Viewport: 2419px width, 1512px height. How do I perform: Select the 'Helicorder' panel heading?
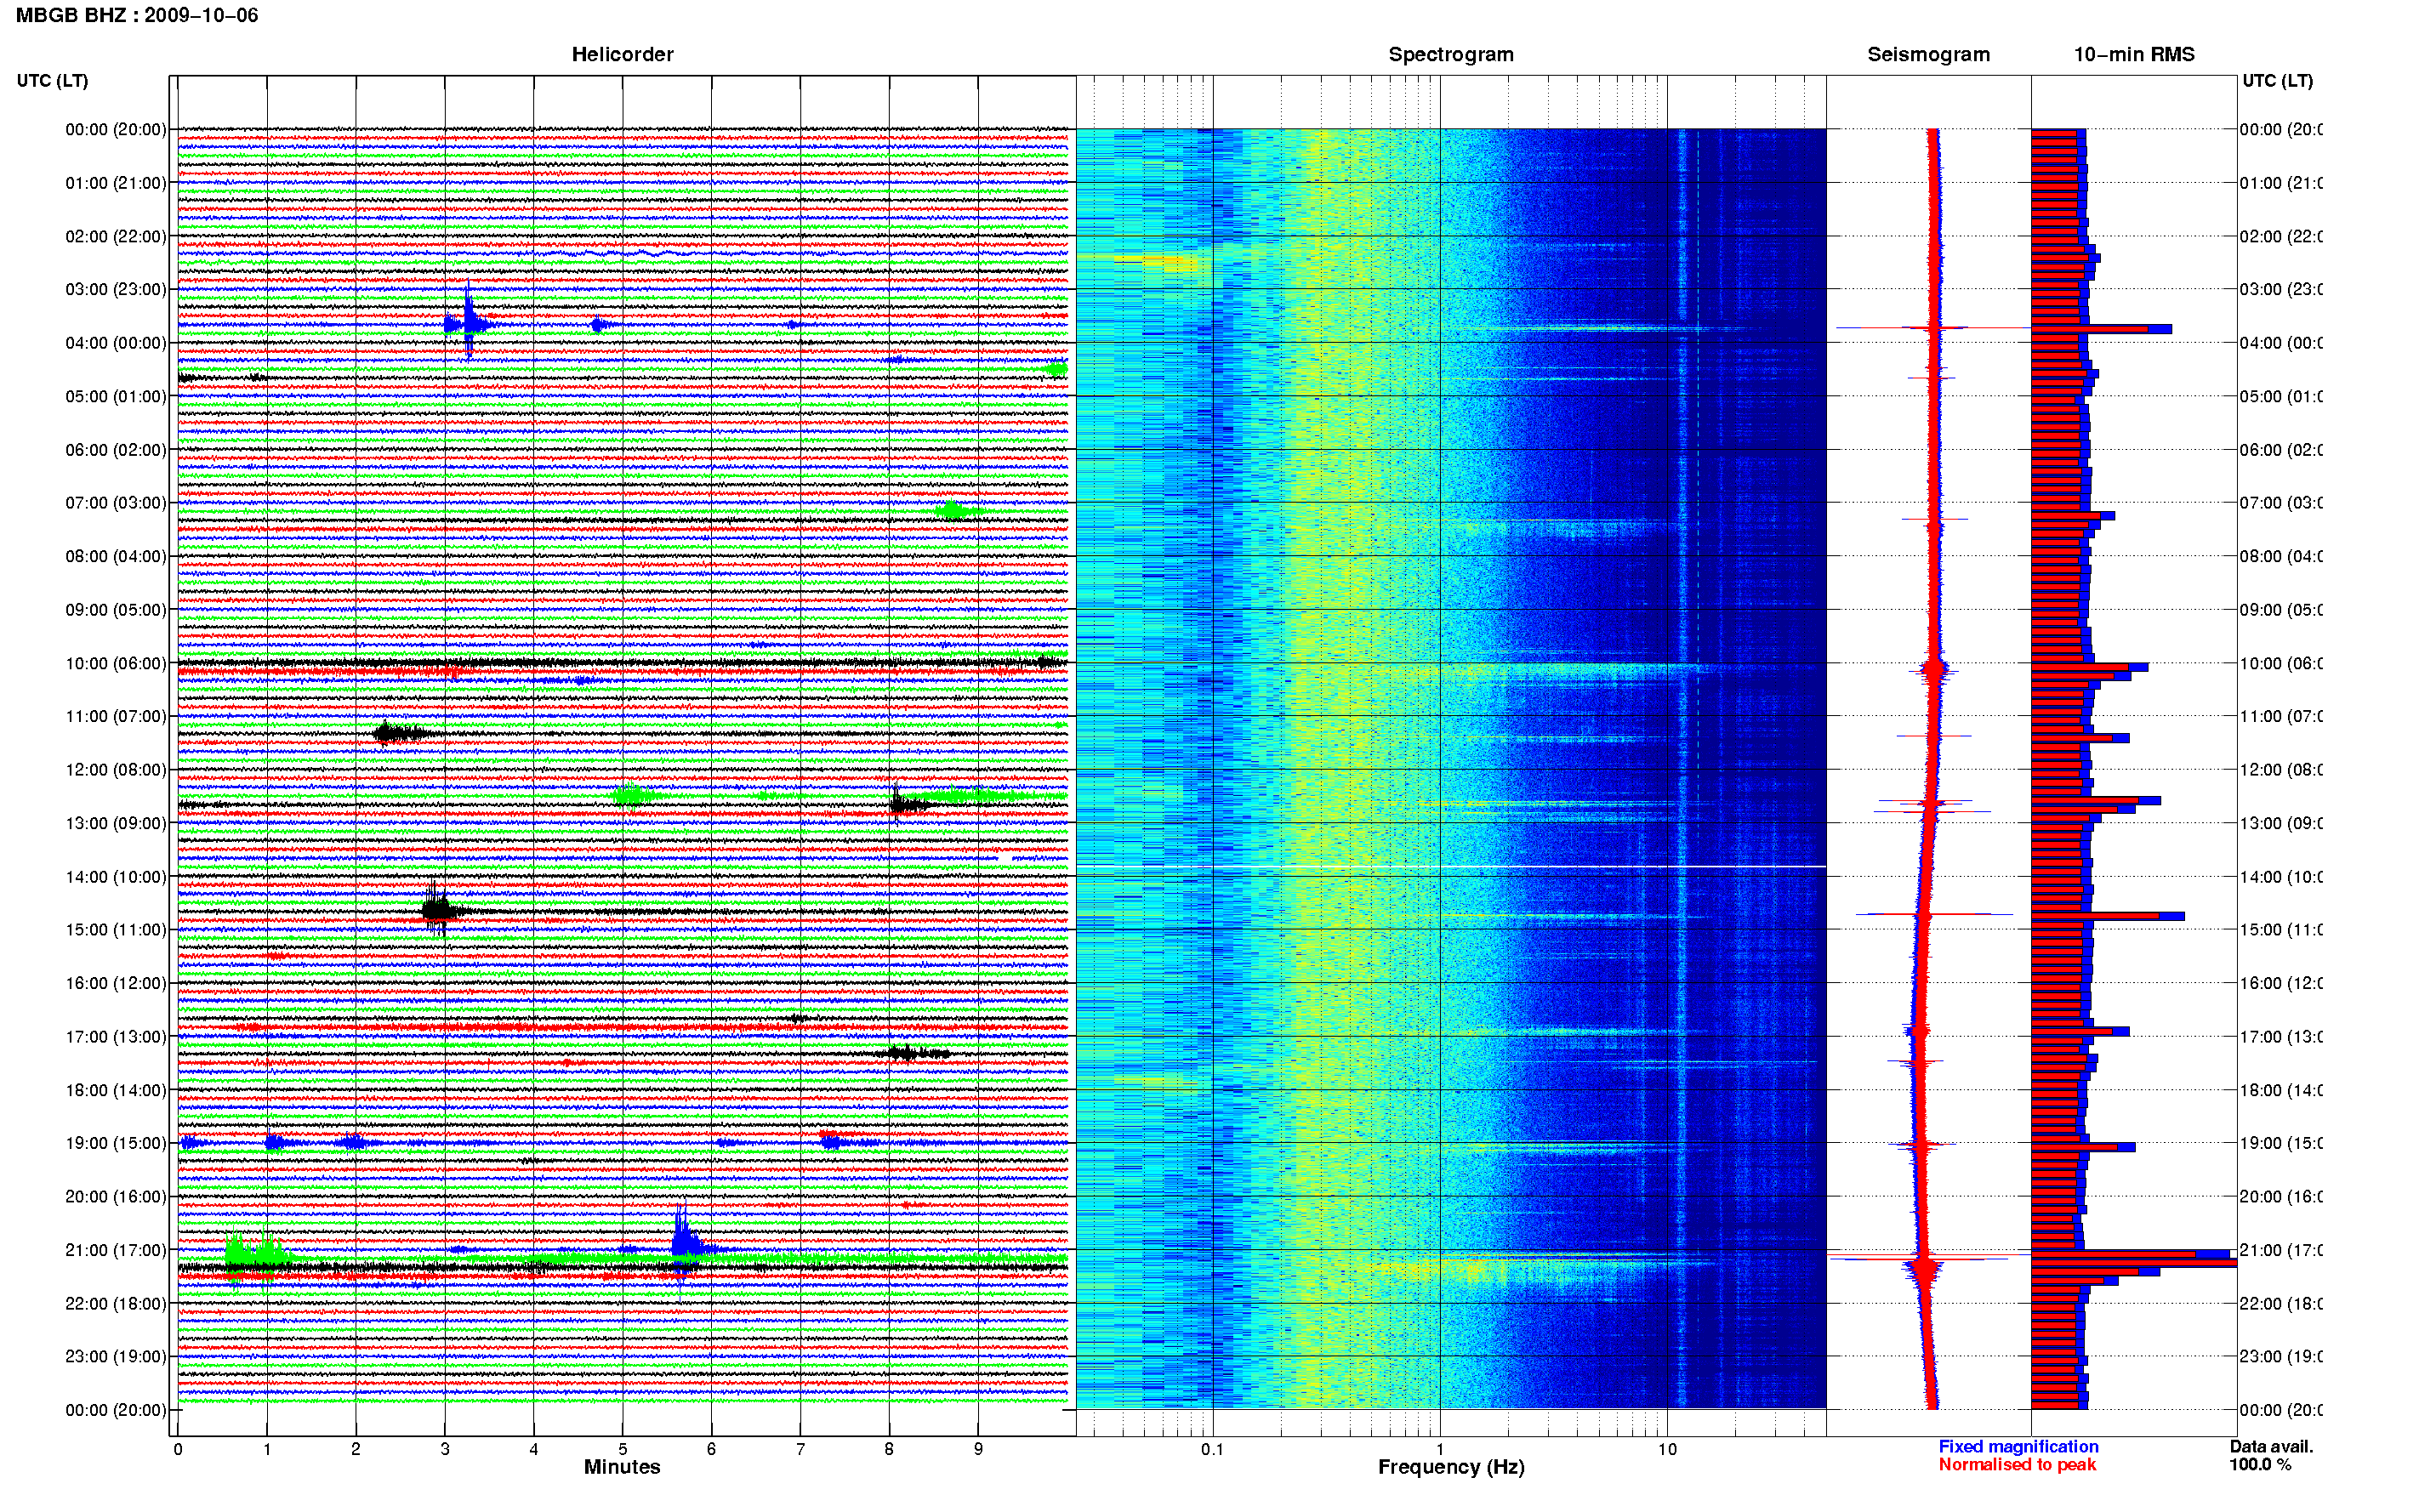[622, 54]
